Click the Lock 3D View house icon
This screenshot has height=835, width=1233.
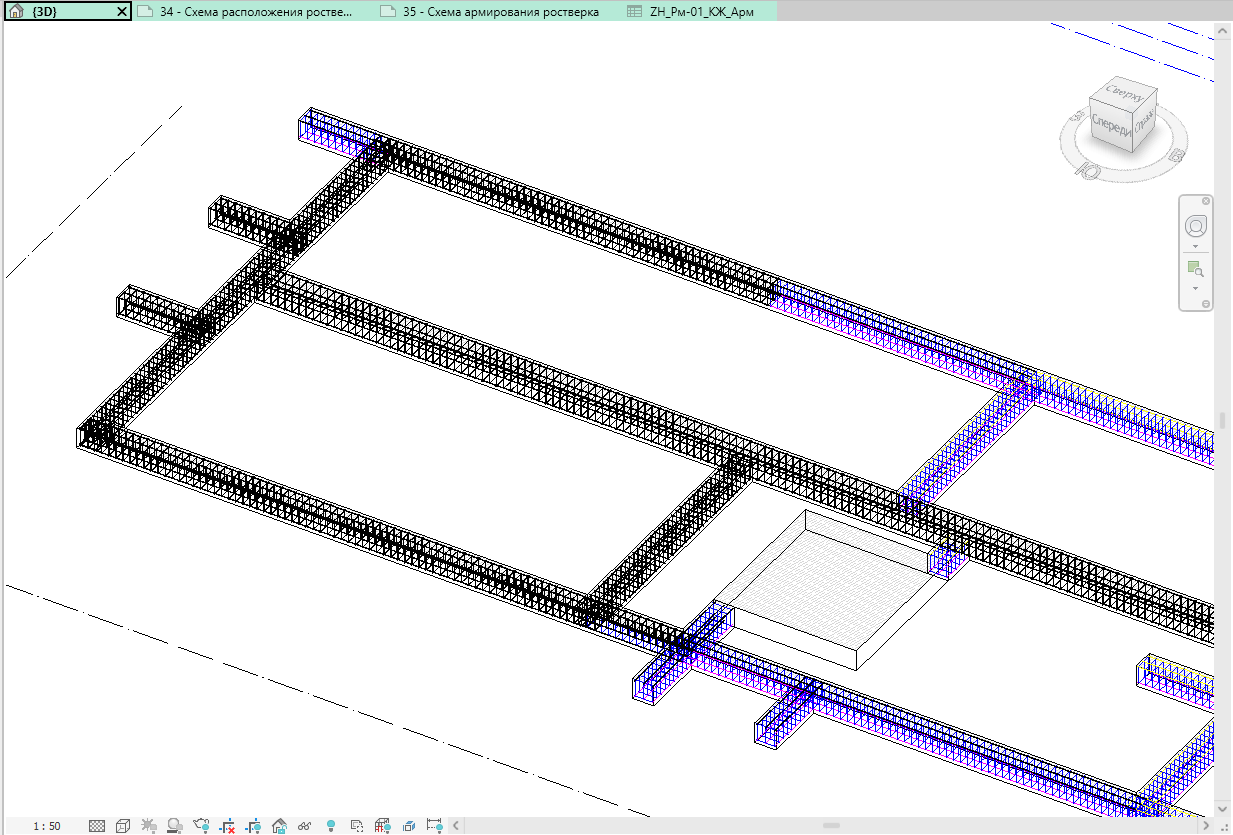pos(279,826)
